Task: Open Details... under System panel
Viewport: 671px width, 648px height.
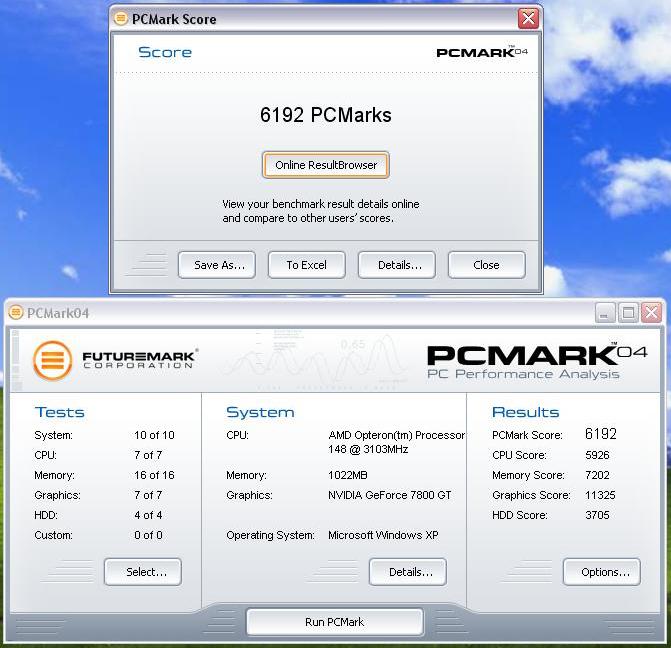Action: [x=408, y=572]
